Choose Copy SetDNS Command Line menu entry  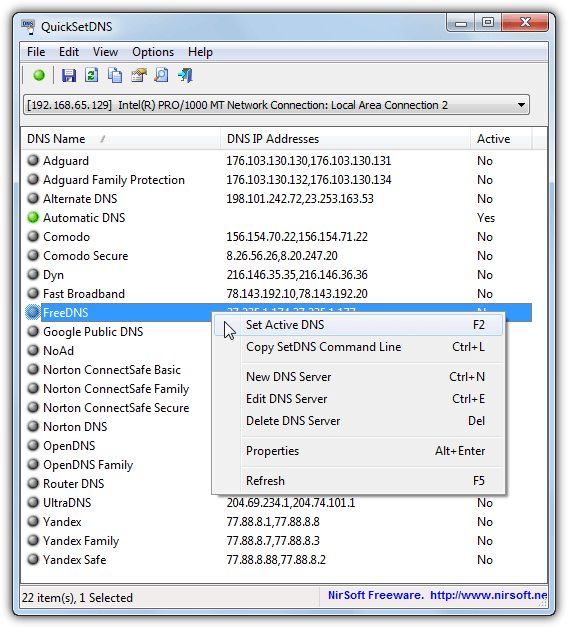(x=358, y=347)
